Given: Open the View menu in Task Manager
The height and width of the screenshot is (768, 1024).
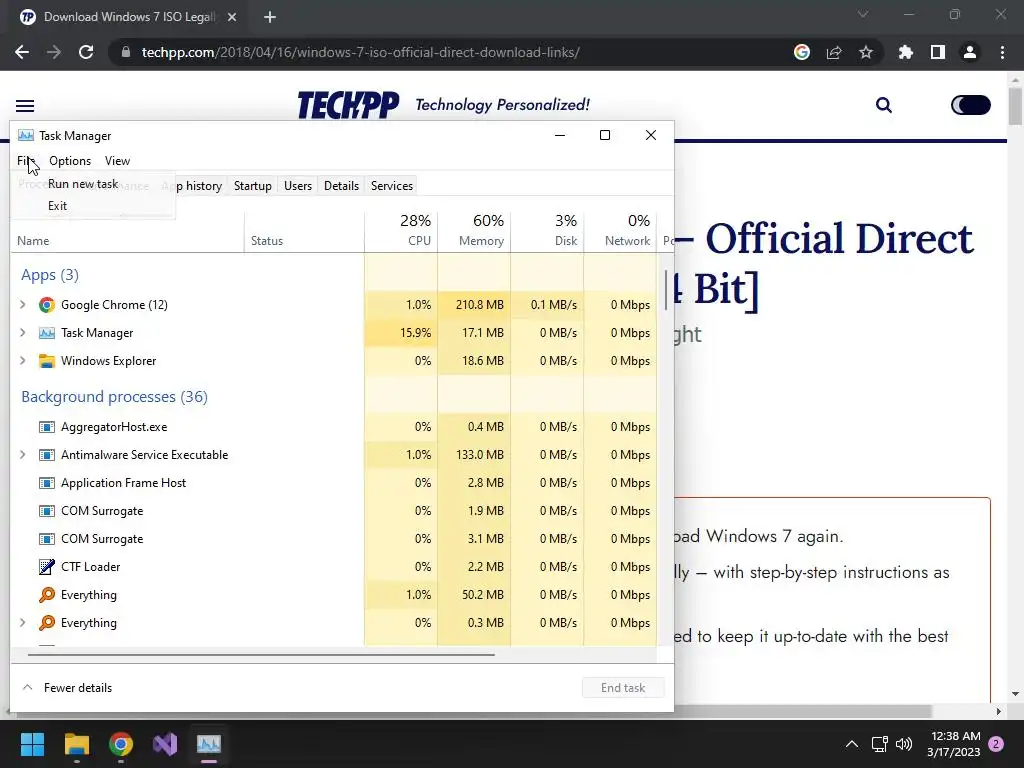Looking at the screenshot, I should tap(118, 161).
